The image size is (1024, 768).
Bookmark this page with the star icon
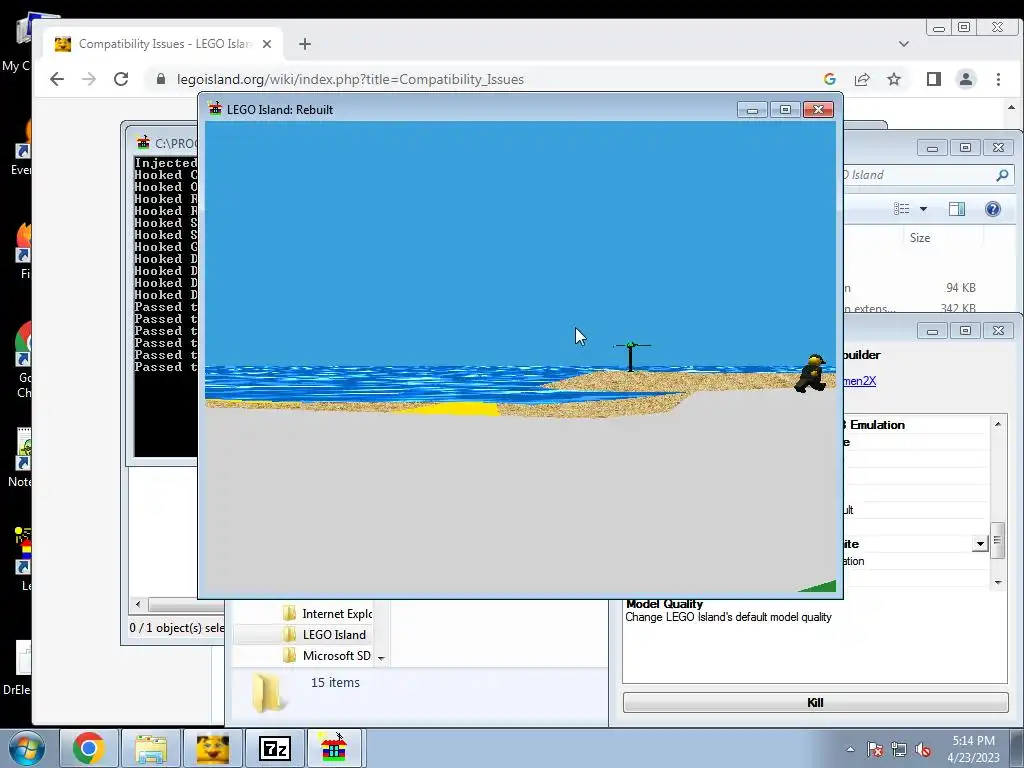pos(893,79)
